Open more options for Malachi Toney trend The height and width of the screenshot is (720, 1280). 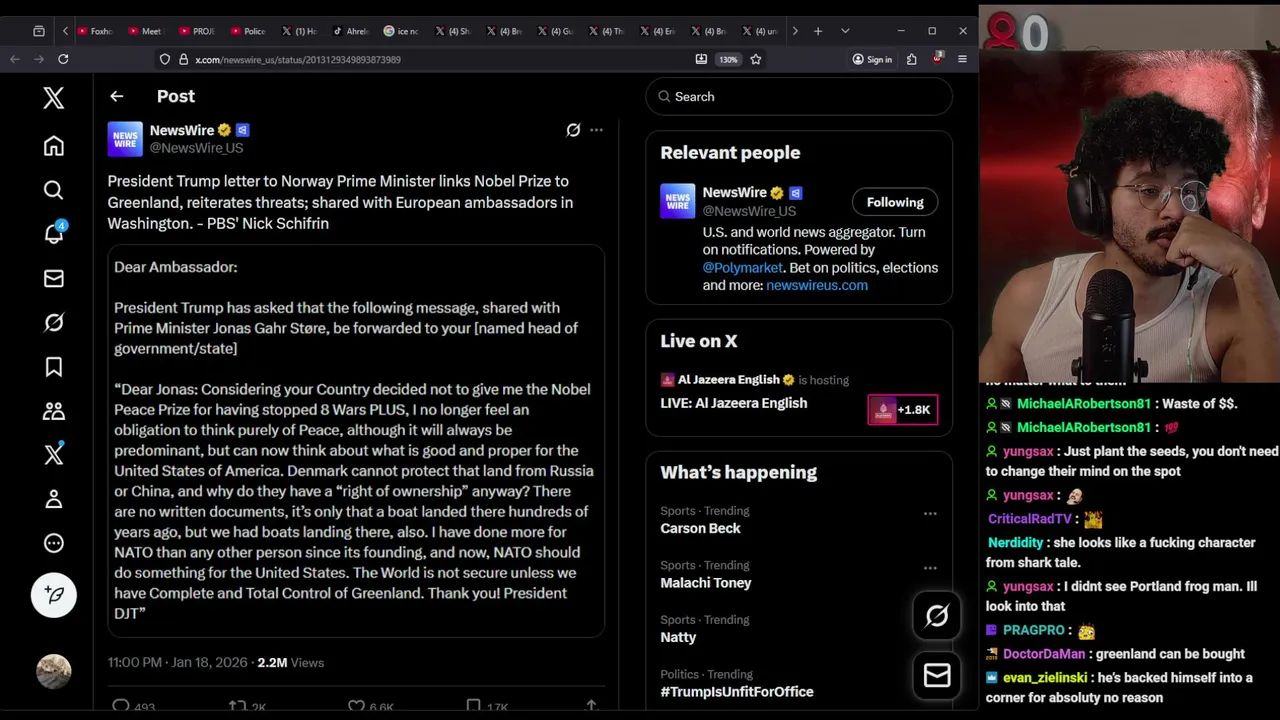[930, 568]
